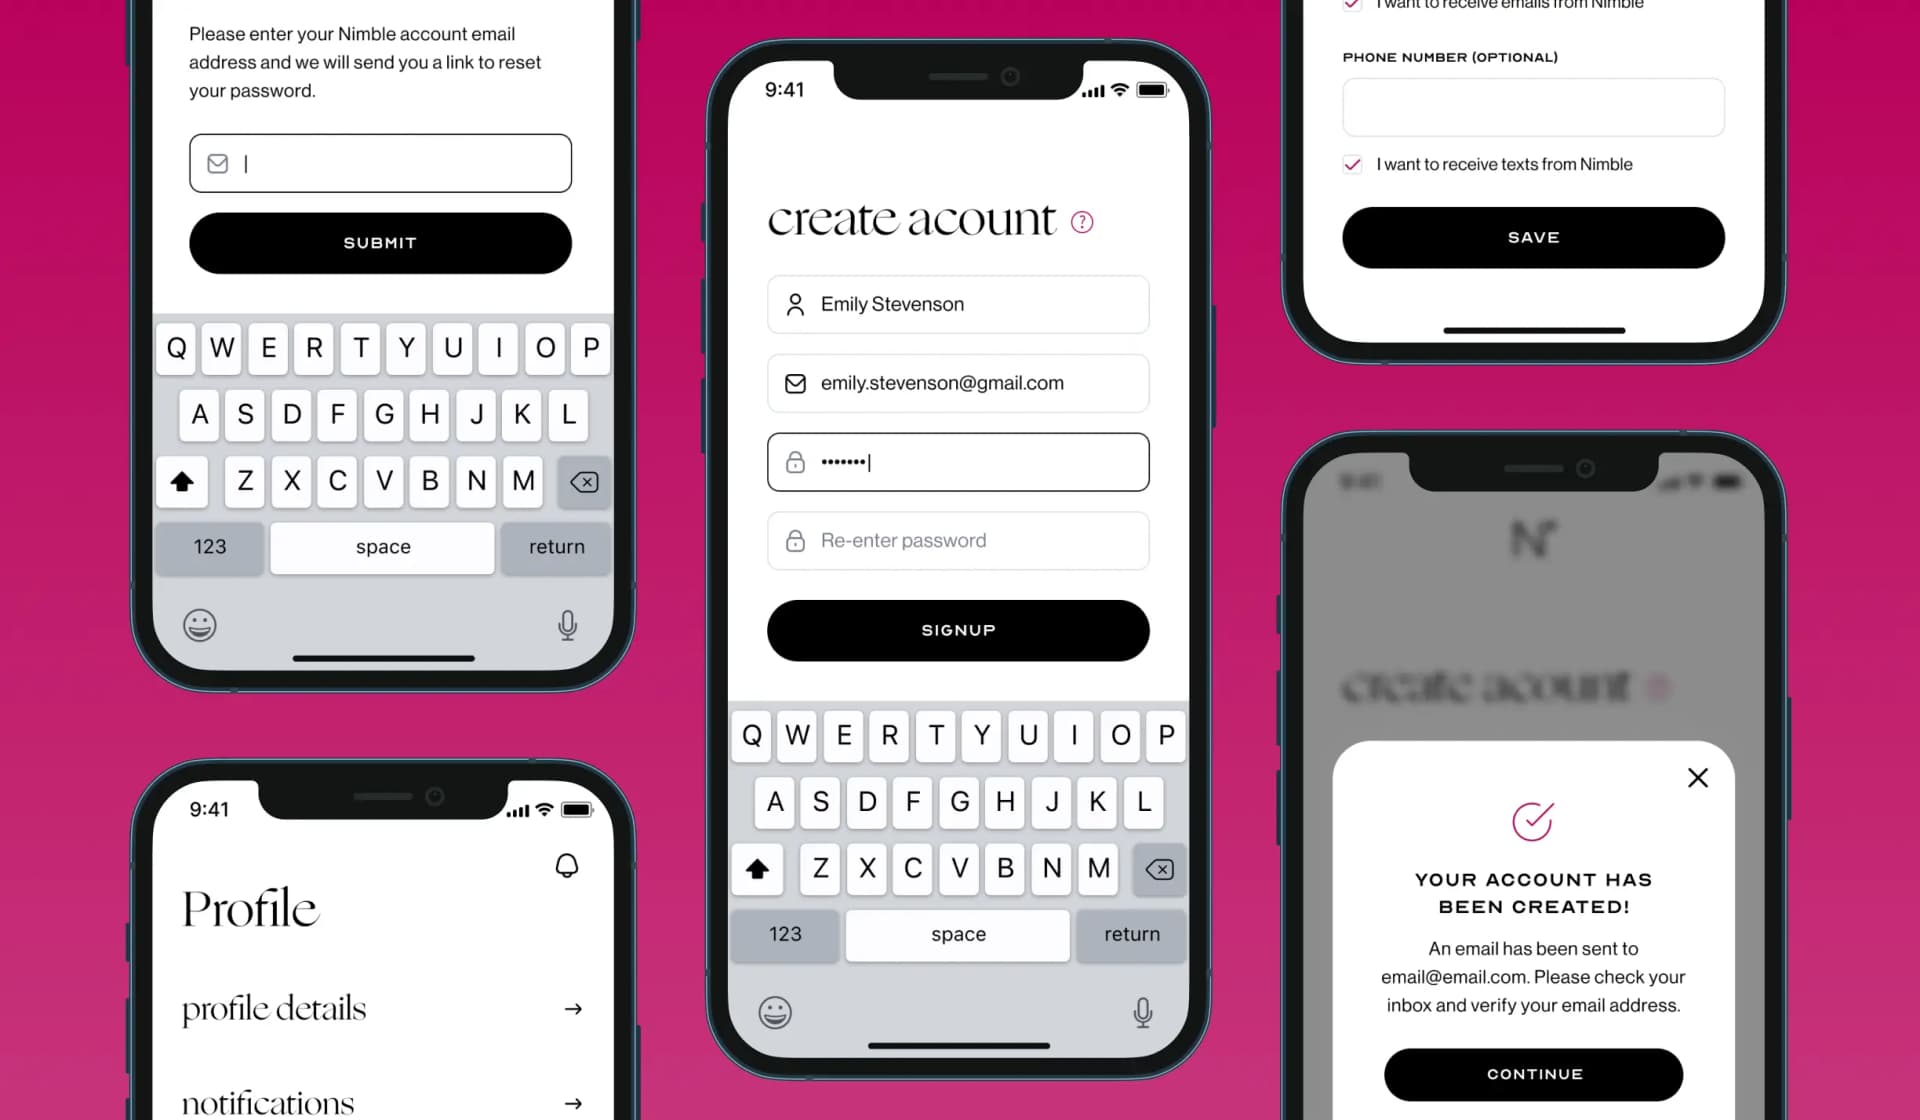
Task: Click the SIGNUP button on create account screen
Action: coord(957,629)
